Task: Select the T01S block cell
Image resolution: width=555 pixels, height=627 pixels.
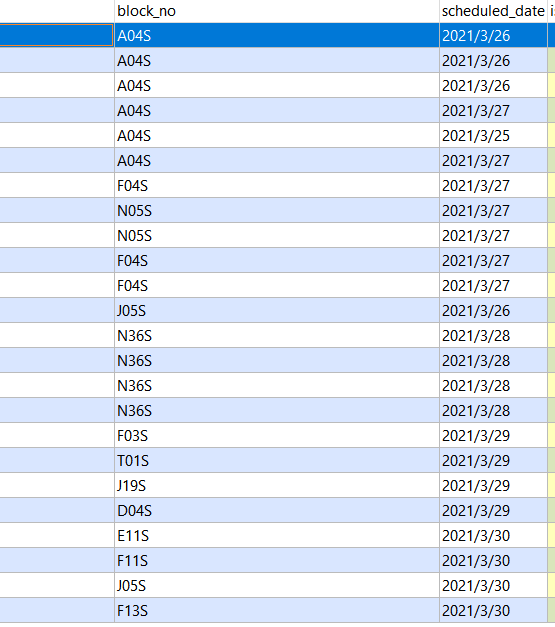Action: pos(277,461)
